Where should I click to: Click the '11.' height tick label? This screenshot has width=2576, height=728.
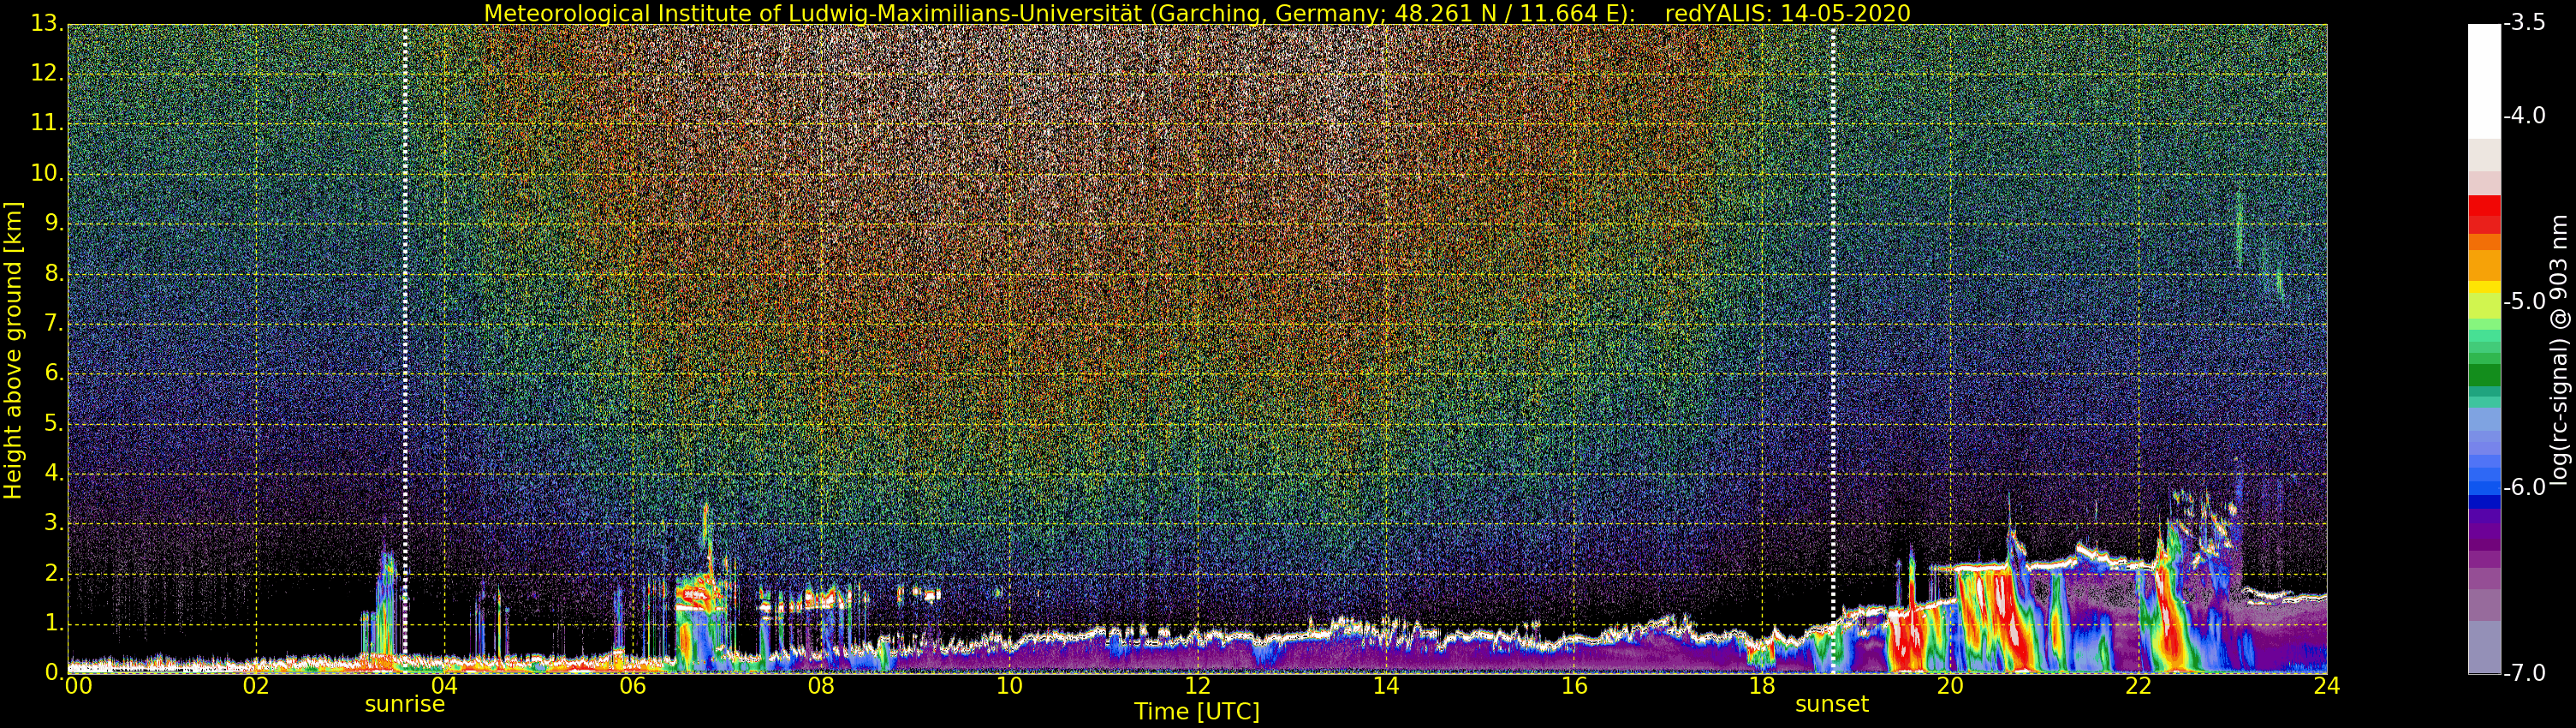tap(47, 123)
